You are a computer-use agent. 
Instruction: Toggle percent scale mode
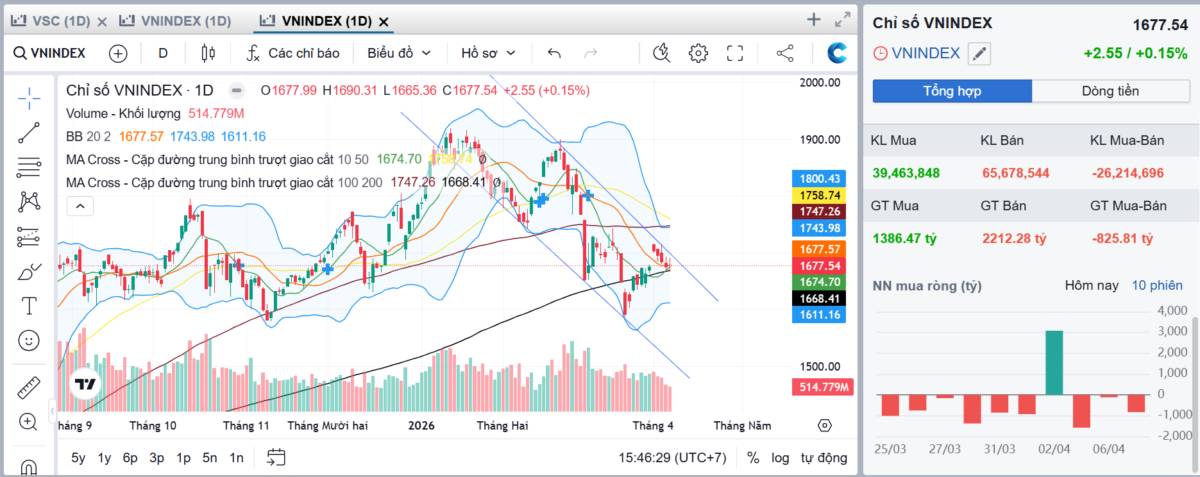click(x=752, y=457)
